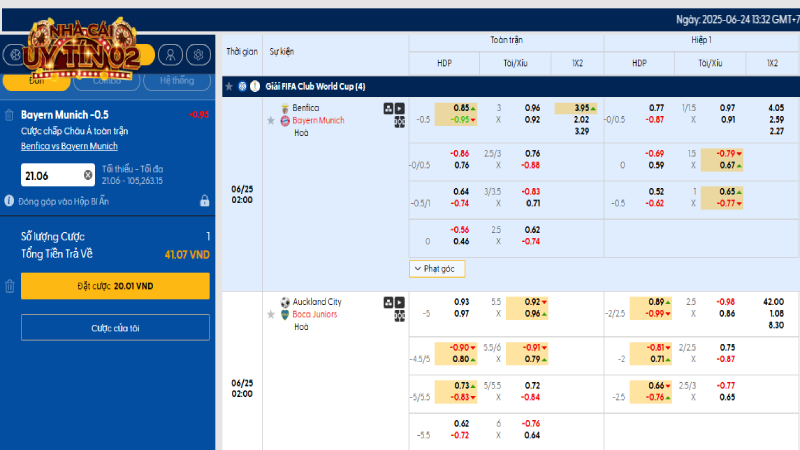Viewport: 800px width, 450px height.
Task: Select highlighted handicap odds -0.90
Action: pyautogui.click(x=459, y=347)
